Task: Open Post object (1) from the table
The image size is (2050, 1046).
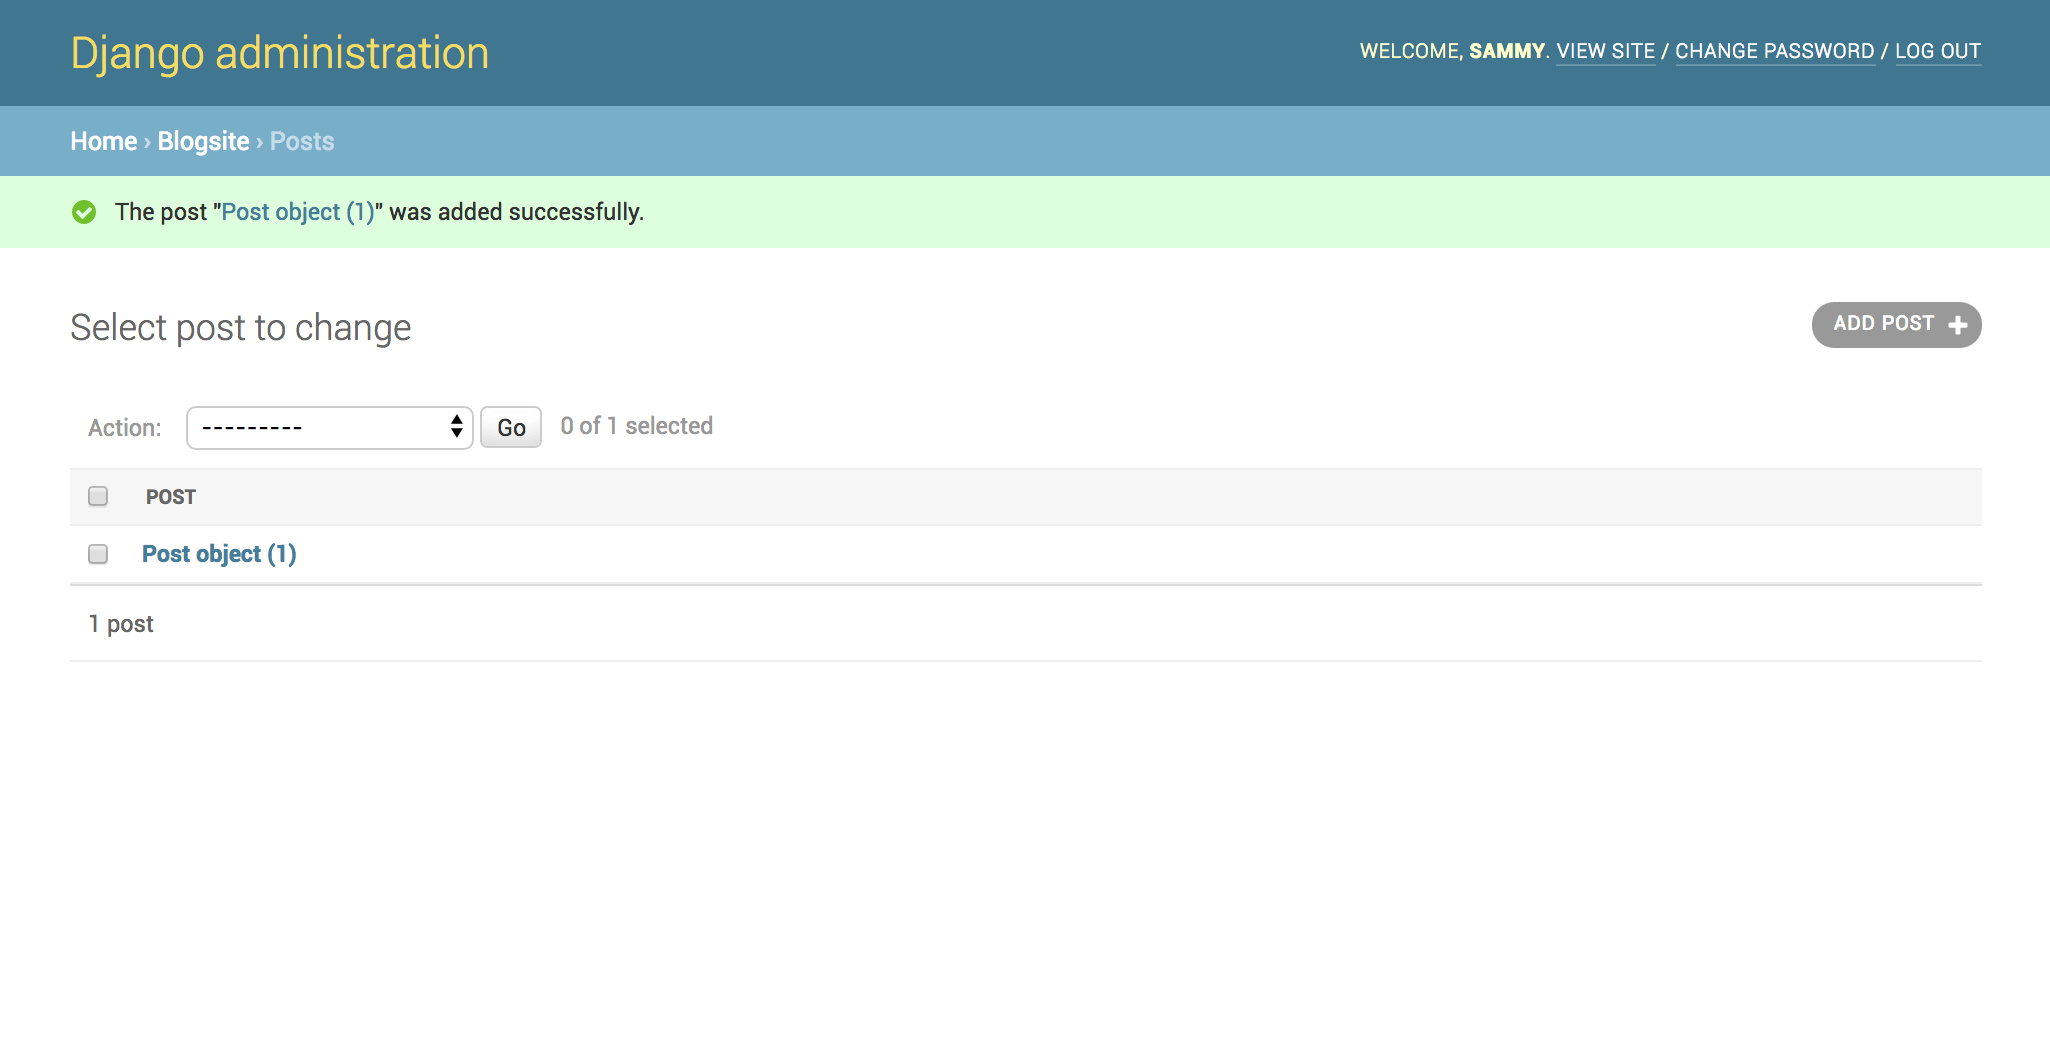Action: click(219, 554)
